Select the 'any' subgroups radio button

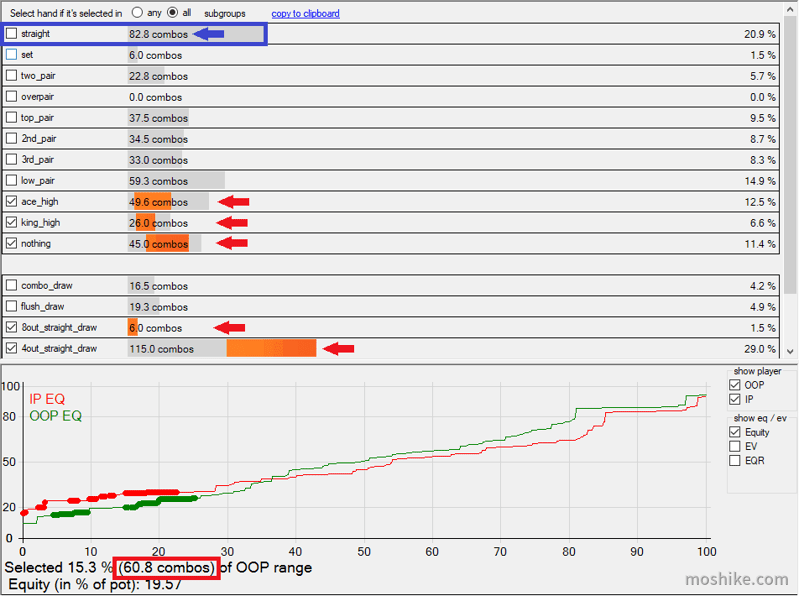[x=137, y=13]
